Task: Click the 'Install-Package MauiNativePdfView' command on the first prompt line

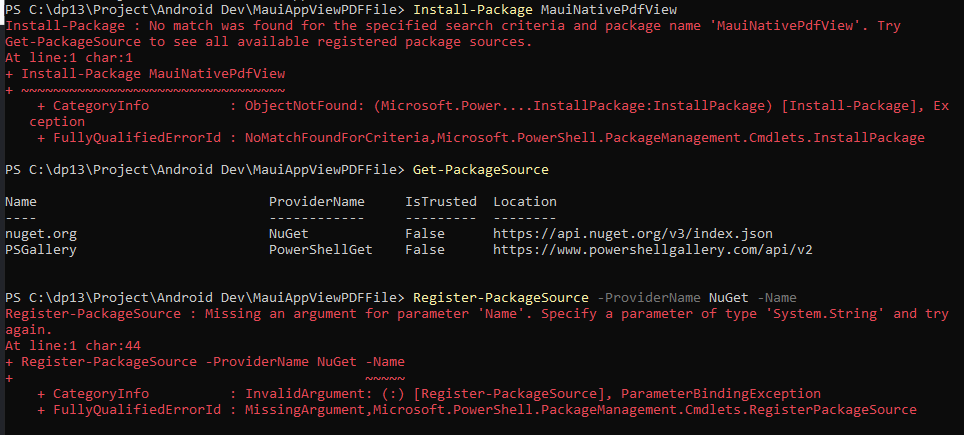Action: point(545,10)
